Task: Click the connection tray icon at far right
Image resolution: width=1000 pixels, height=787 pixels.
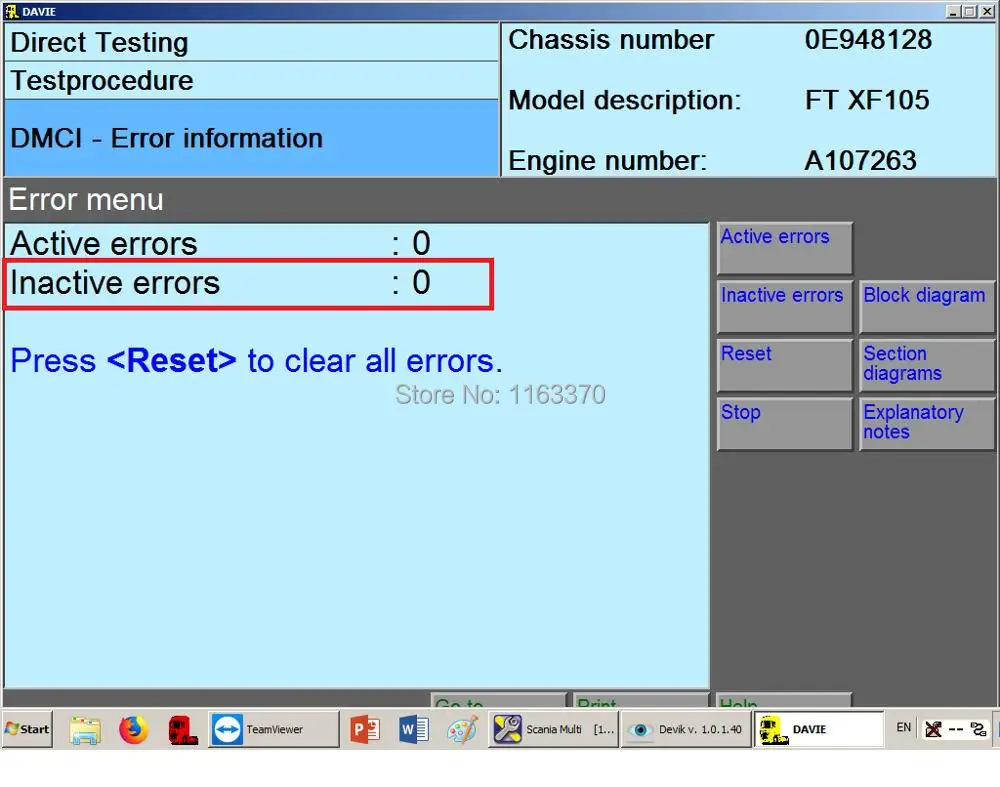Action: point(978,729)
